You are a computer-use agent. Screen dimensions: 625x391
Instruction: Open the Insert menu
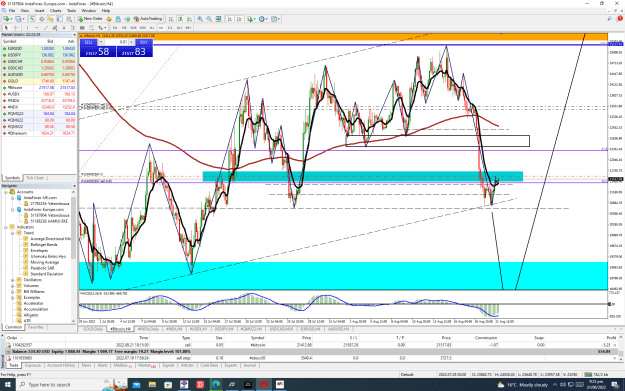click(39, 11)
